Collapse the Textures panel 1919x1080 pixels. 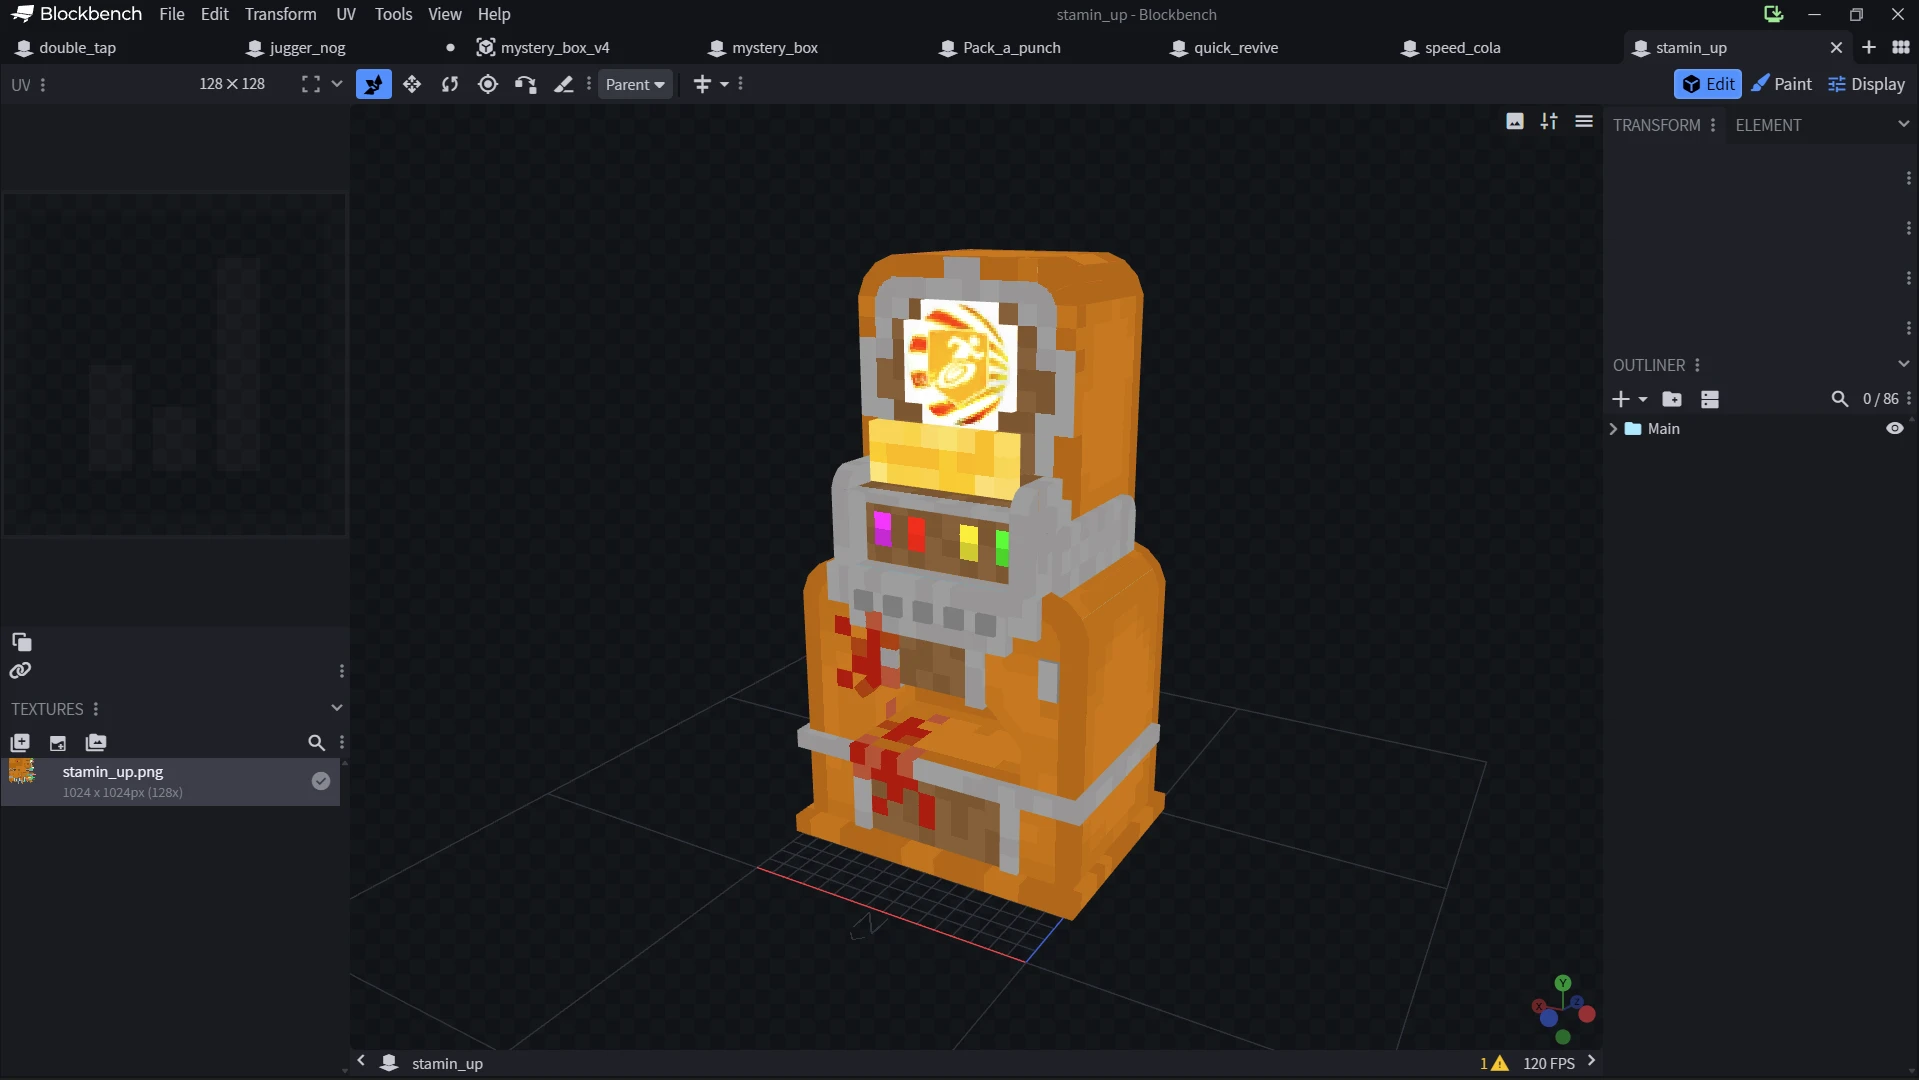click(337, 708)
